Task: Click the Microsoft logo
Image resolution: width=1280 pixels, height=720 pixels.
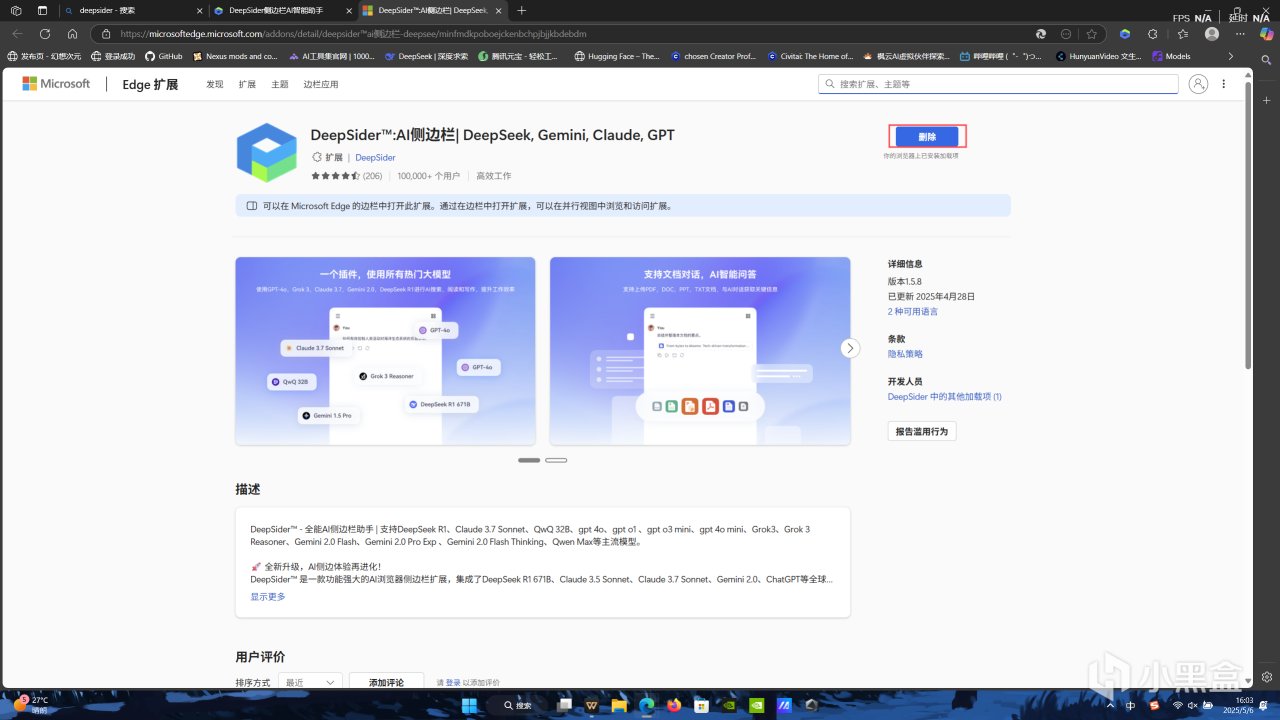Action: pos(56,84)
